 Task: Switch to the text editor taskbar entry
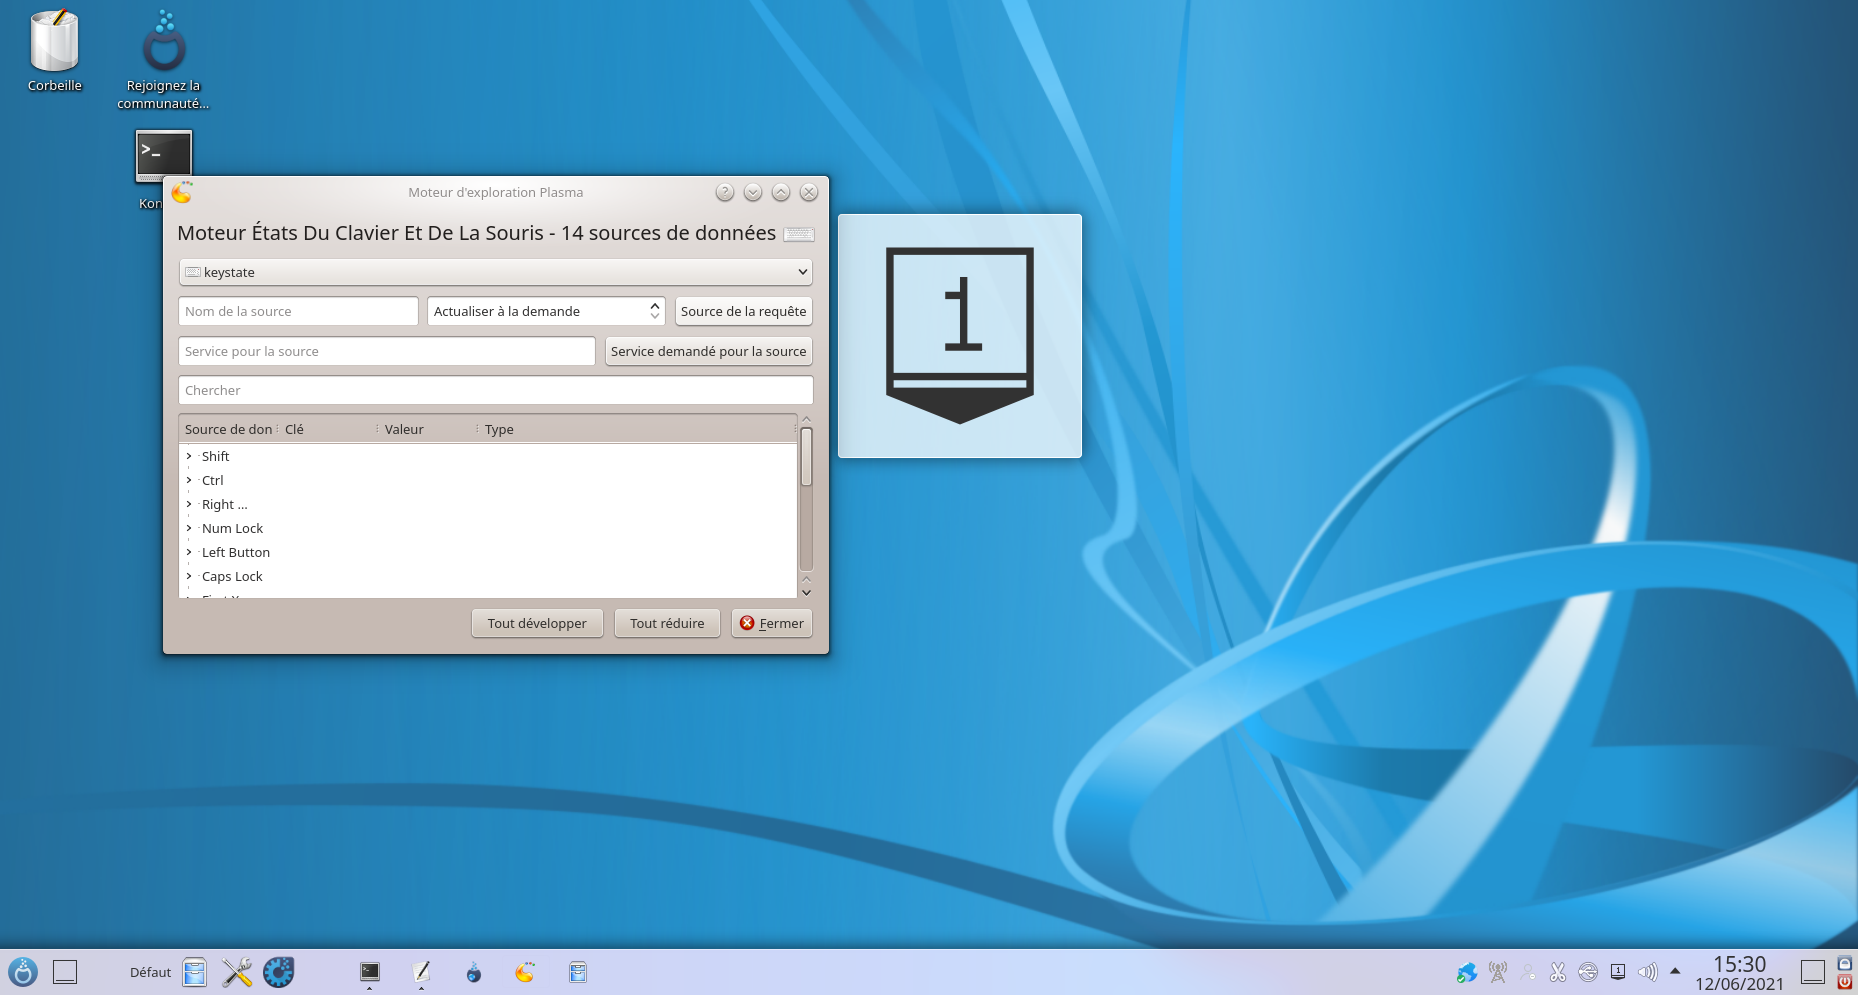421,972
